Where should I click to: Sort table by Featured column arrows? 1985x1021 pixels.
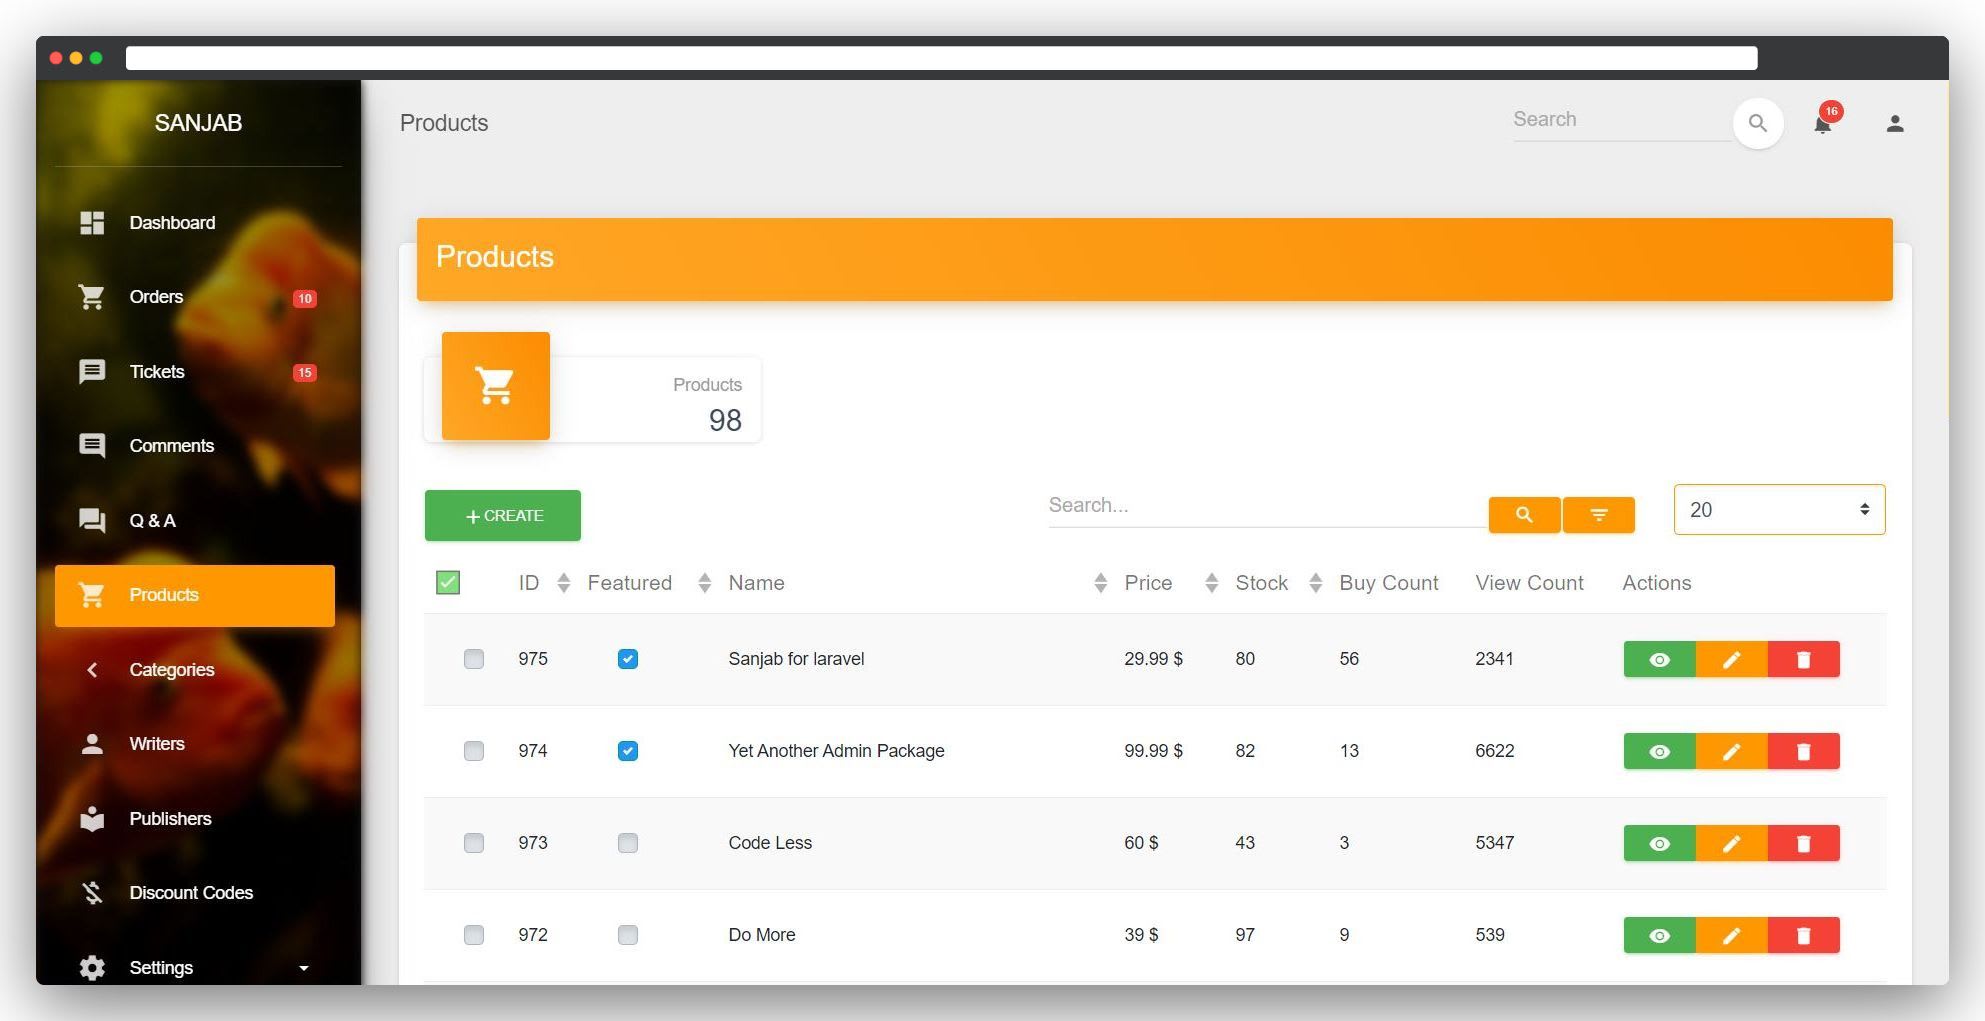pyautogui.click(x=704, y=583)
